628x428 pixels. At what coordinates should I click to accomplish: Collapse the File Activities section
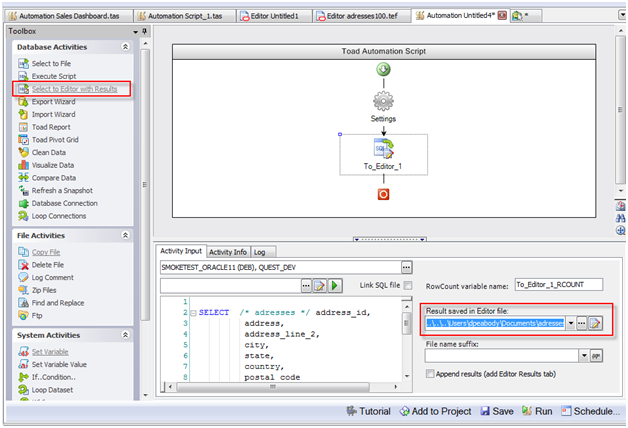point(125,235)
